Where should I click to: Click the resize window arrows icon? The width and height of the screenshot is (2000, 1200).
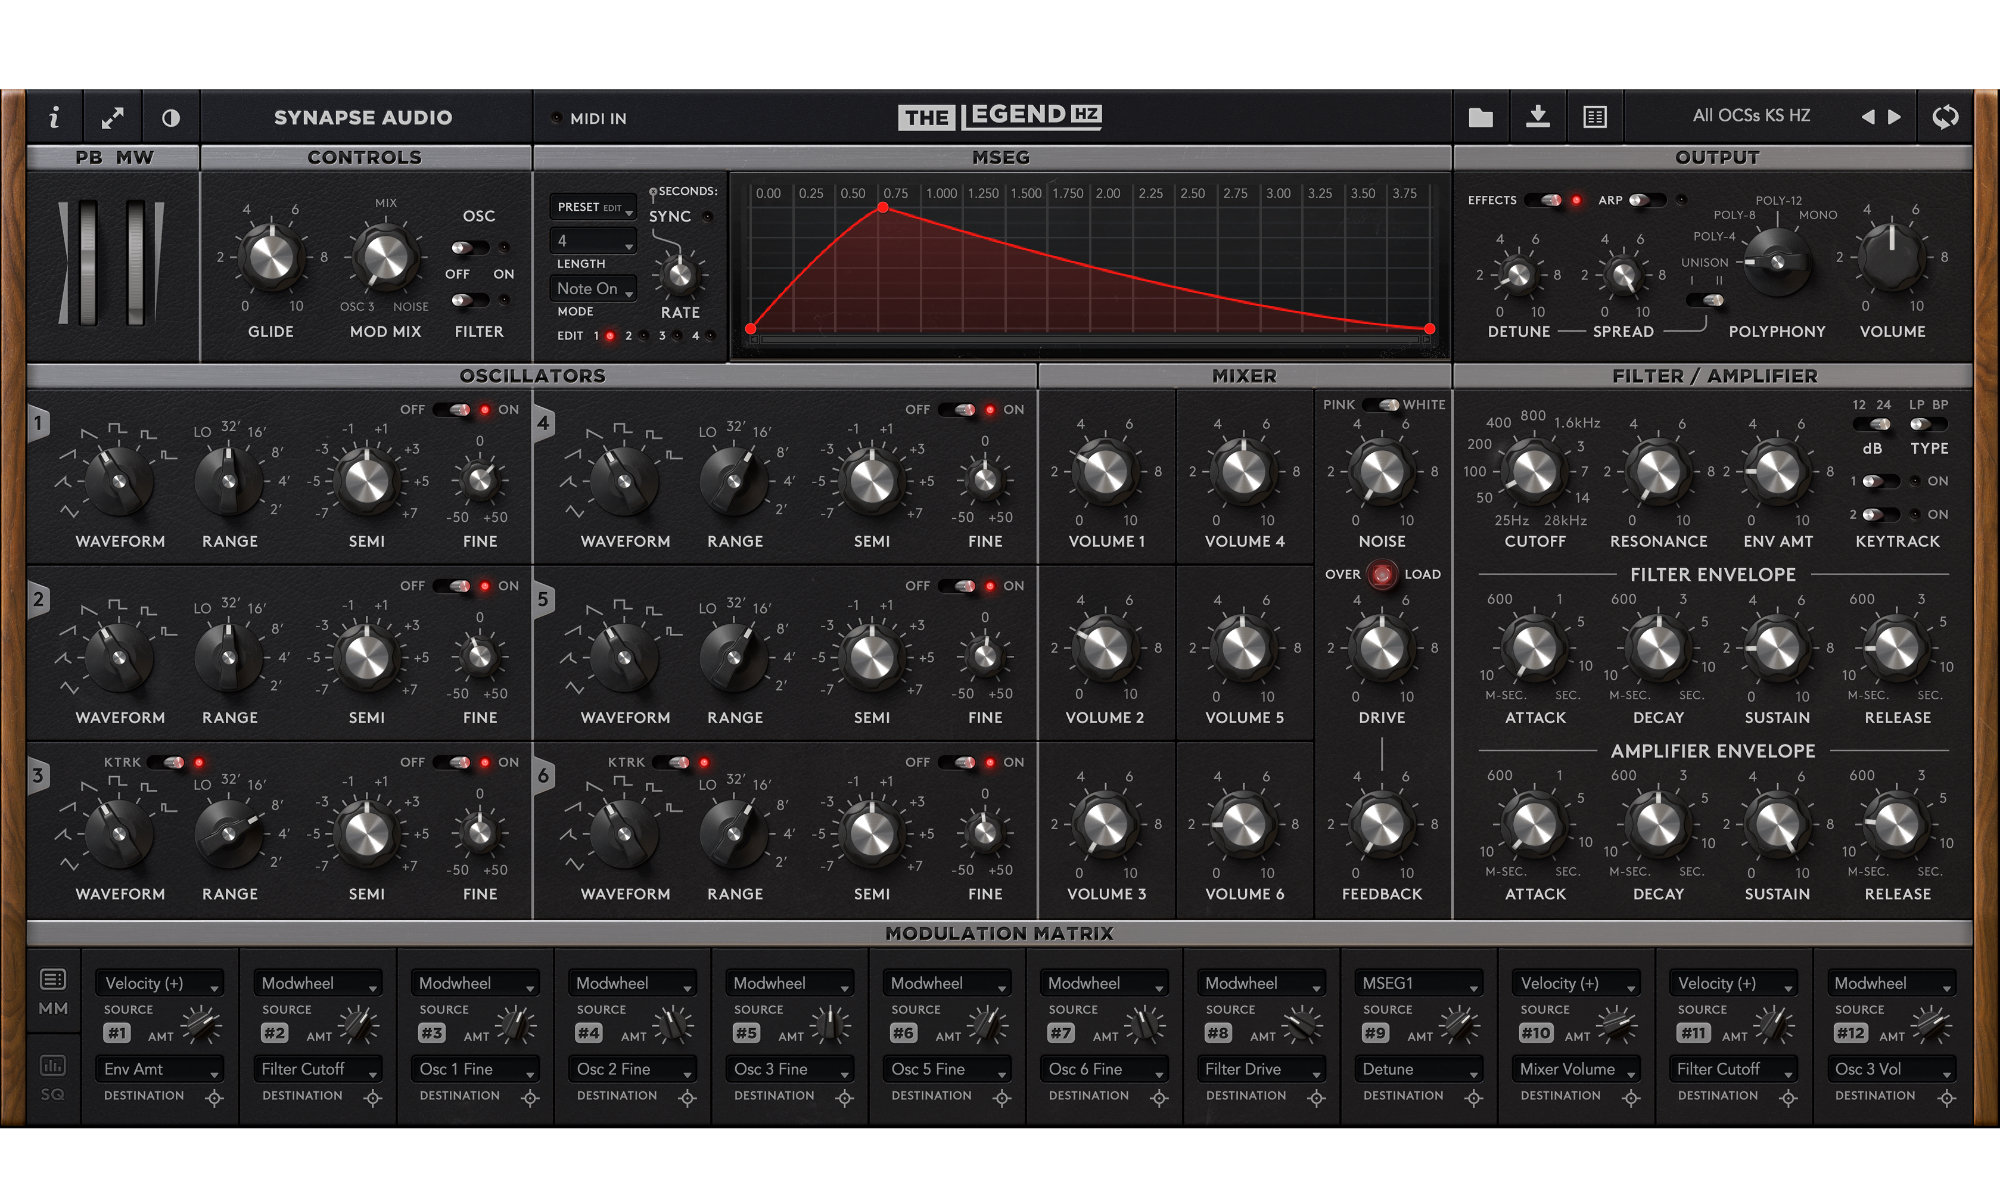tap(112, 118)
